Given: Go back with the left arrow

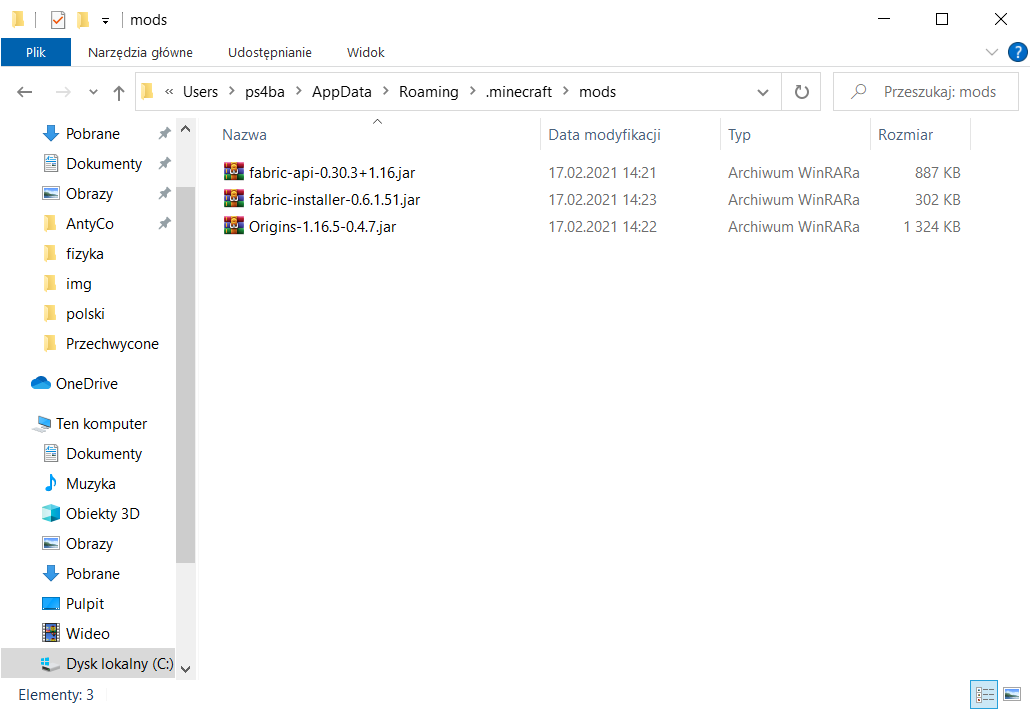Looking at the screenshot, I should (x=25, y=92).
